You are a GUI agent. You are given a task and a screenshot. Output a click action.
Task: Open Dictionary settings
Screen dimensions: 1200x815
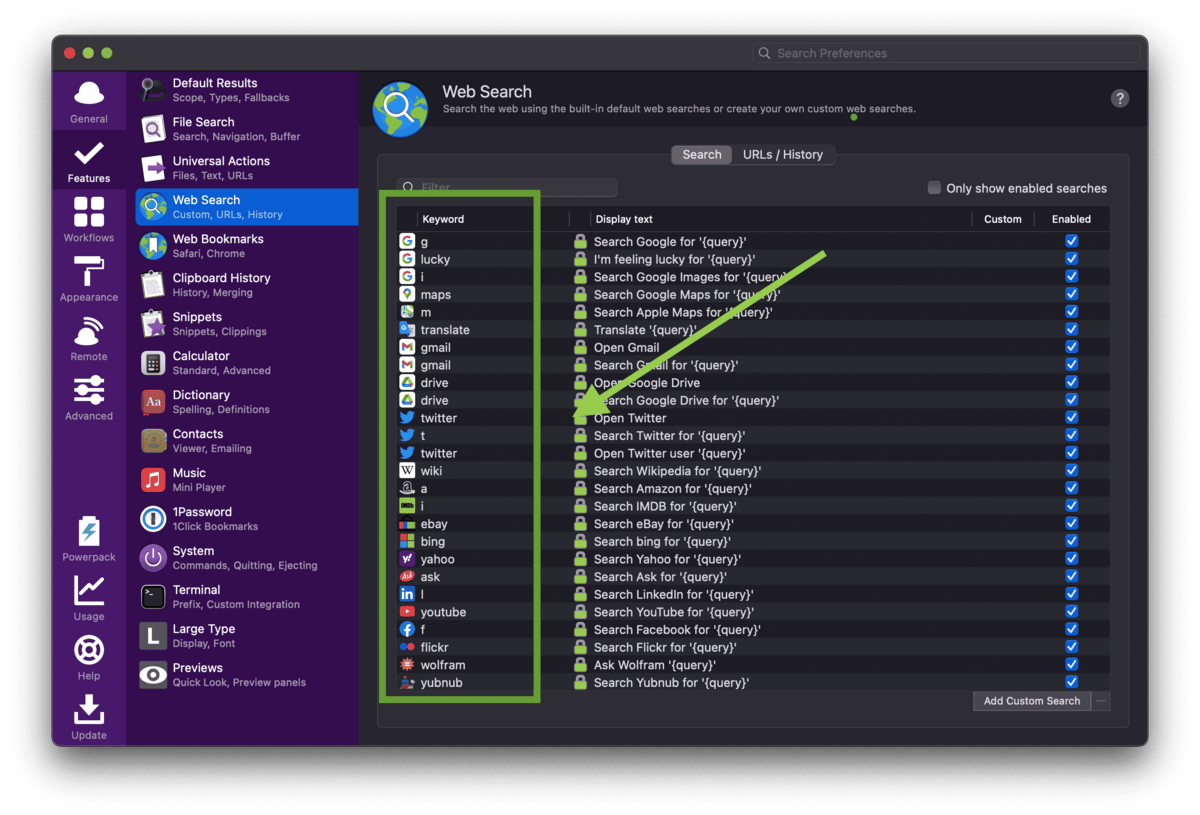(x=247, y=402)
